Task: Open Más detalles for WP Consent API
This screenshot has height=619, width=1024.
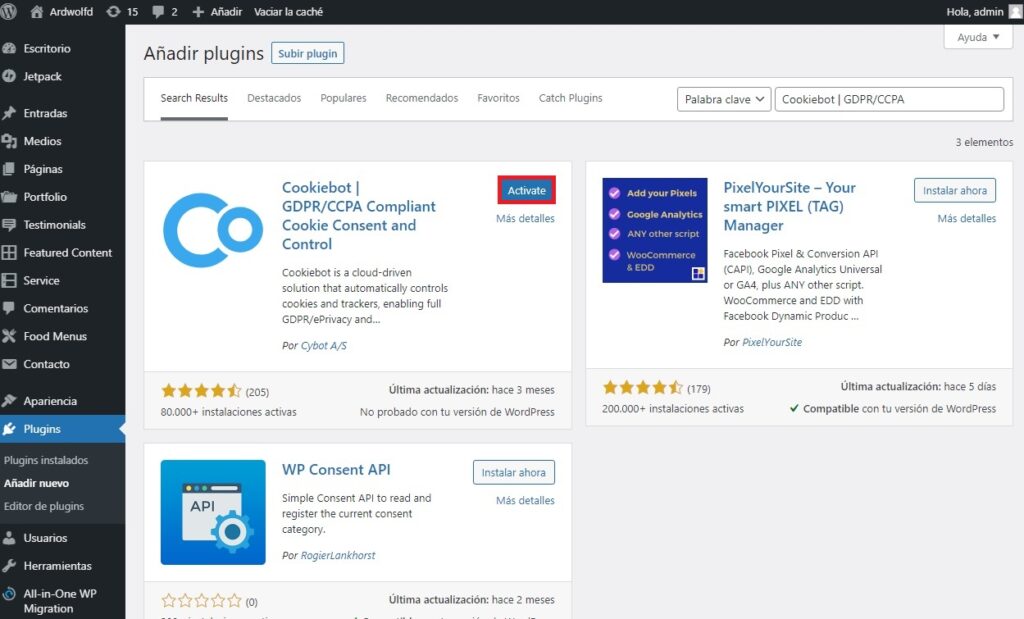Action: [525, 501]
